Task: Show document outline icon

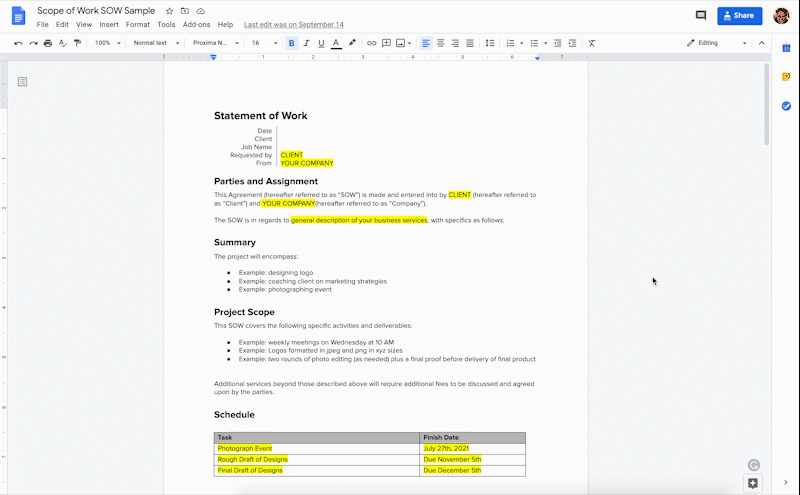Action: point(22,82)
